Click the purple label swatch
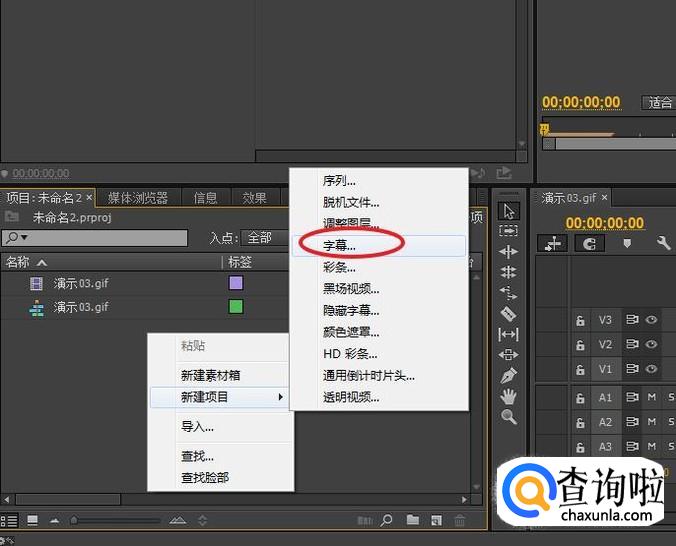Viewport: 676px width, 546px height. [x=236, y=283]
